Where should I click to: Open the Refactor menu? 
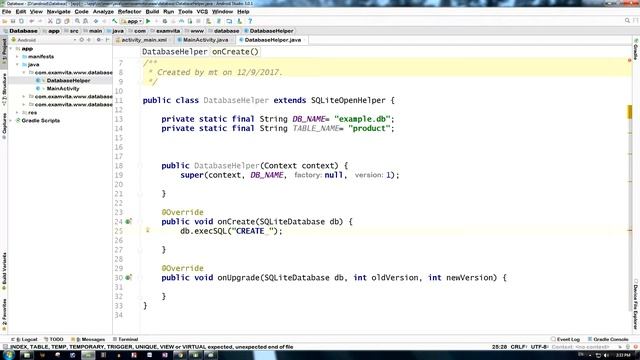coord(129,12)
